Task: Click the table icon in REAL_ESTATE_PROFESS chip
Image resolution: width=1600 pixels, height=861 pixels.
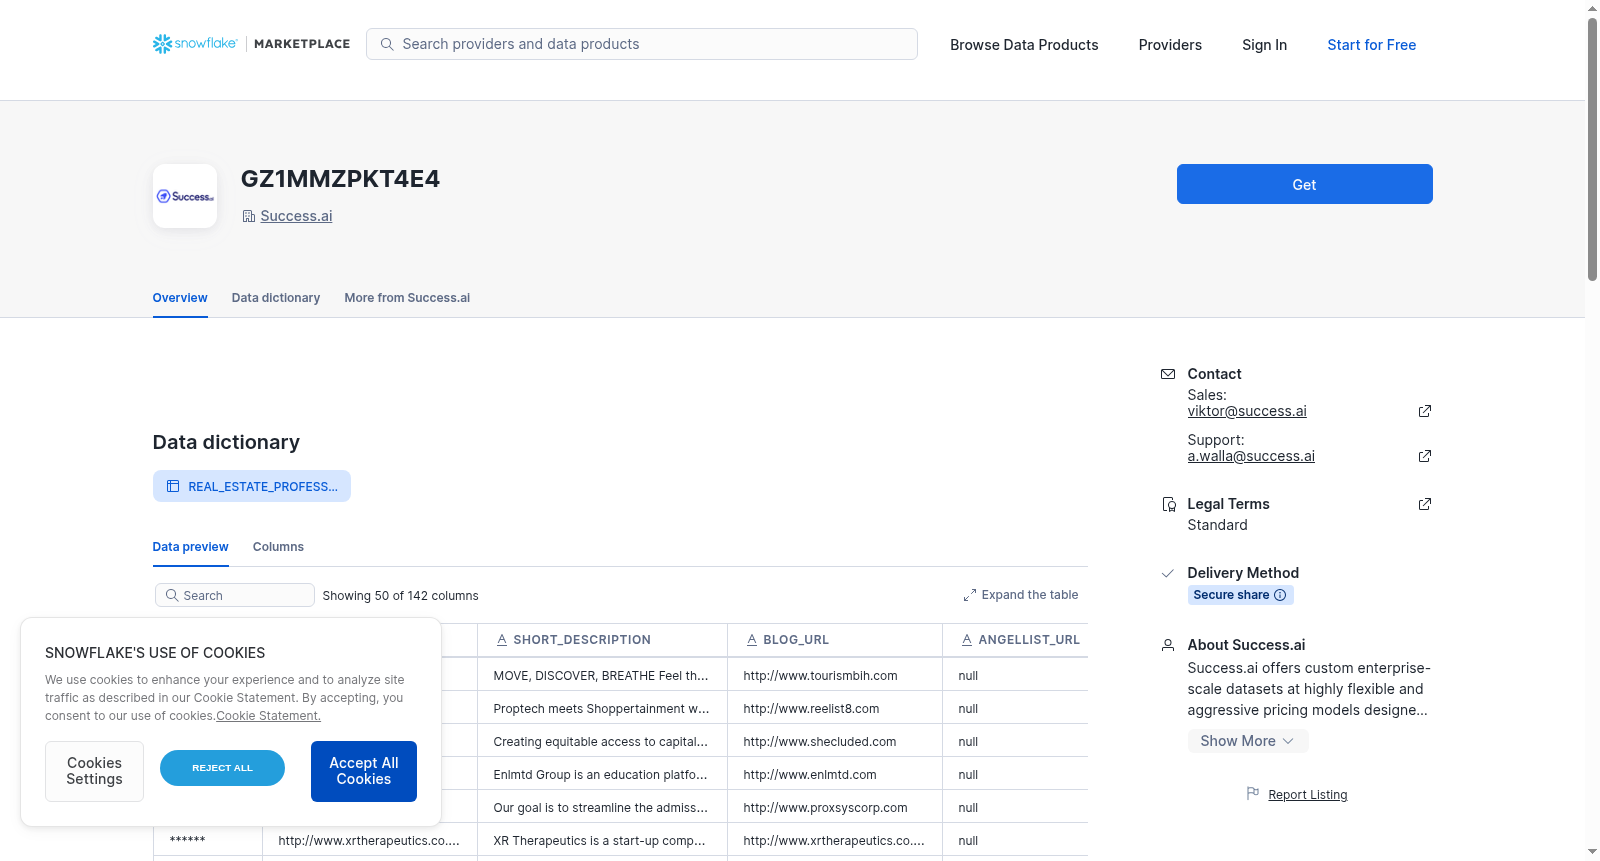Action: pyautogui.click(x=173, y=486)
